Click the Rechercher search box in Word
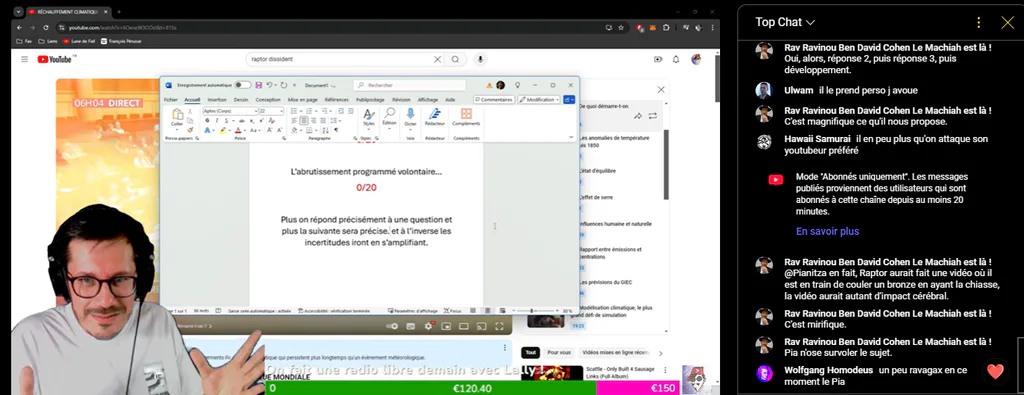Image resolution: width=1024 pixels, height=395 pixels. 409,85
